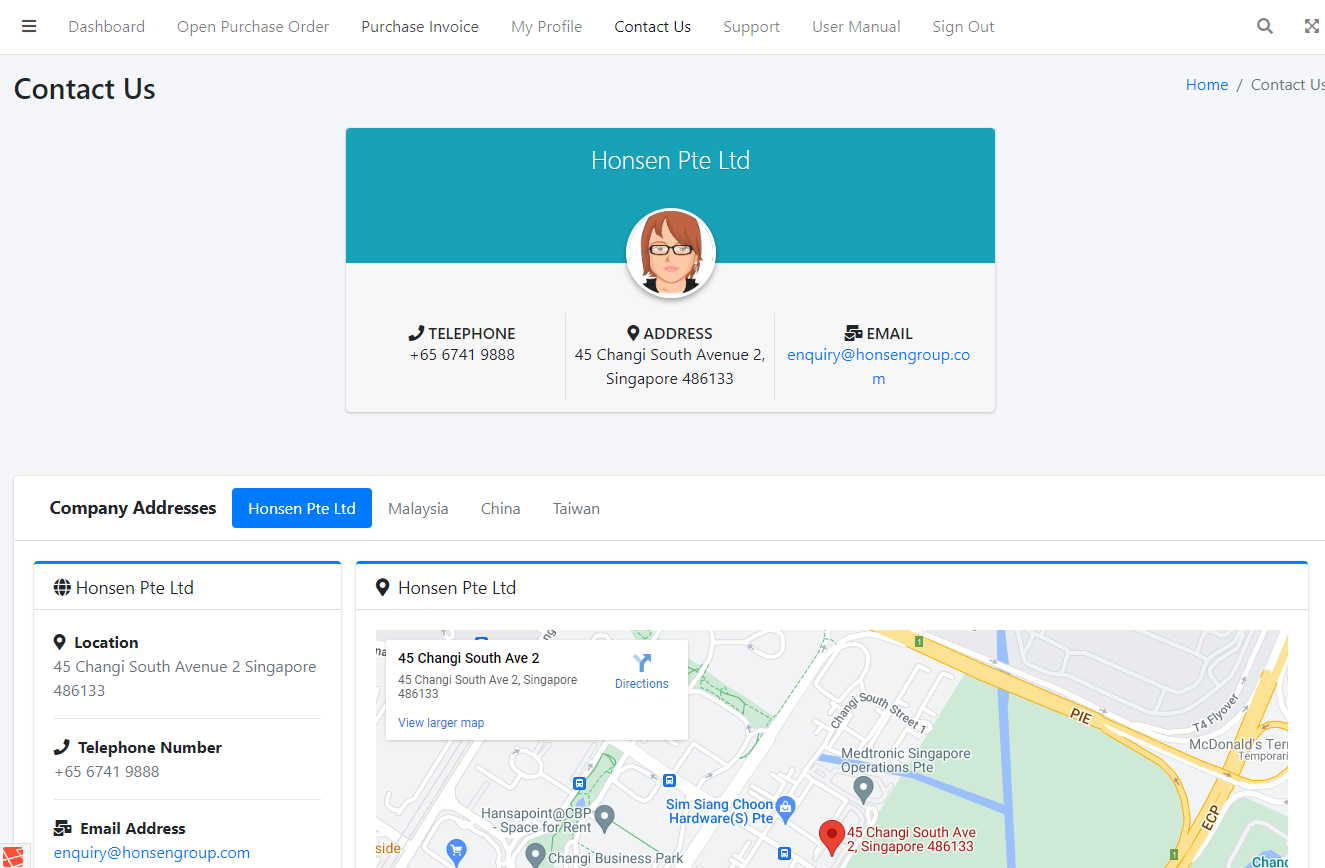Click the search magnifier icon

point(1265,27)
